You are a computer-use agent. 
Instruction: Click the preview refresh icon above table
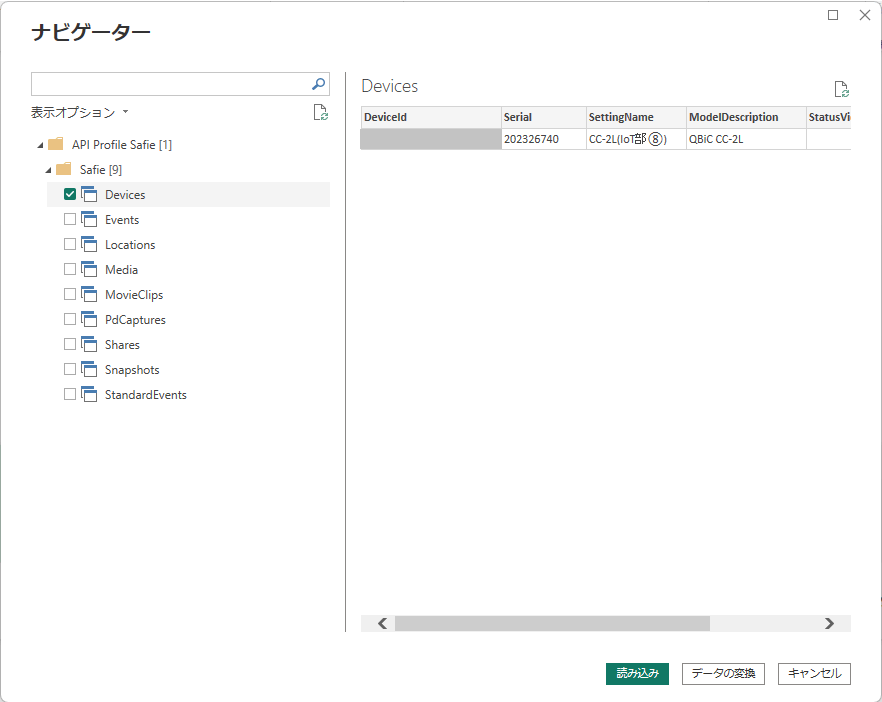click(x=841, y=90)
